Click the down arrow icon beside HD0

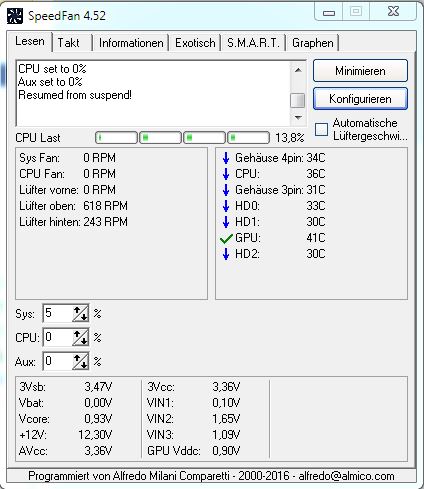point(226,206)
